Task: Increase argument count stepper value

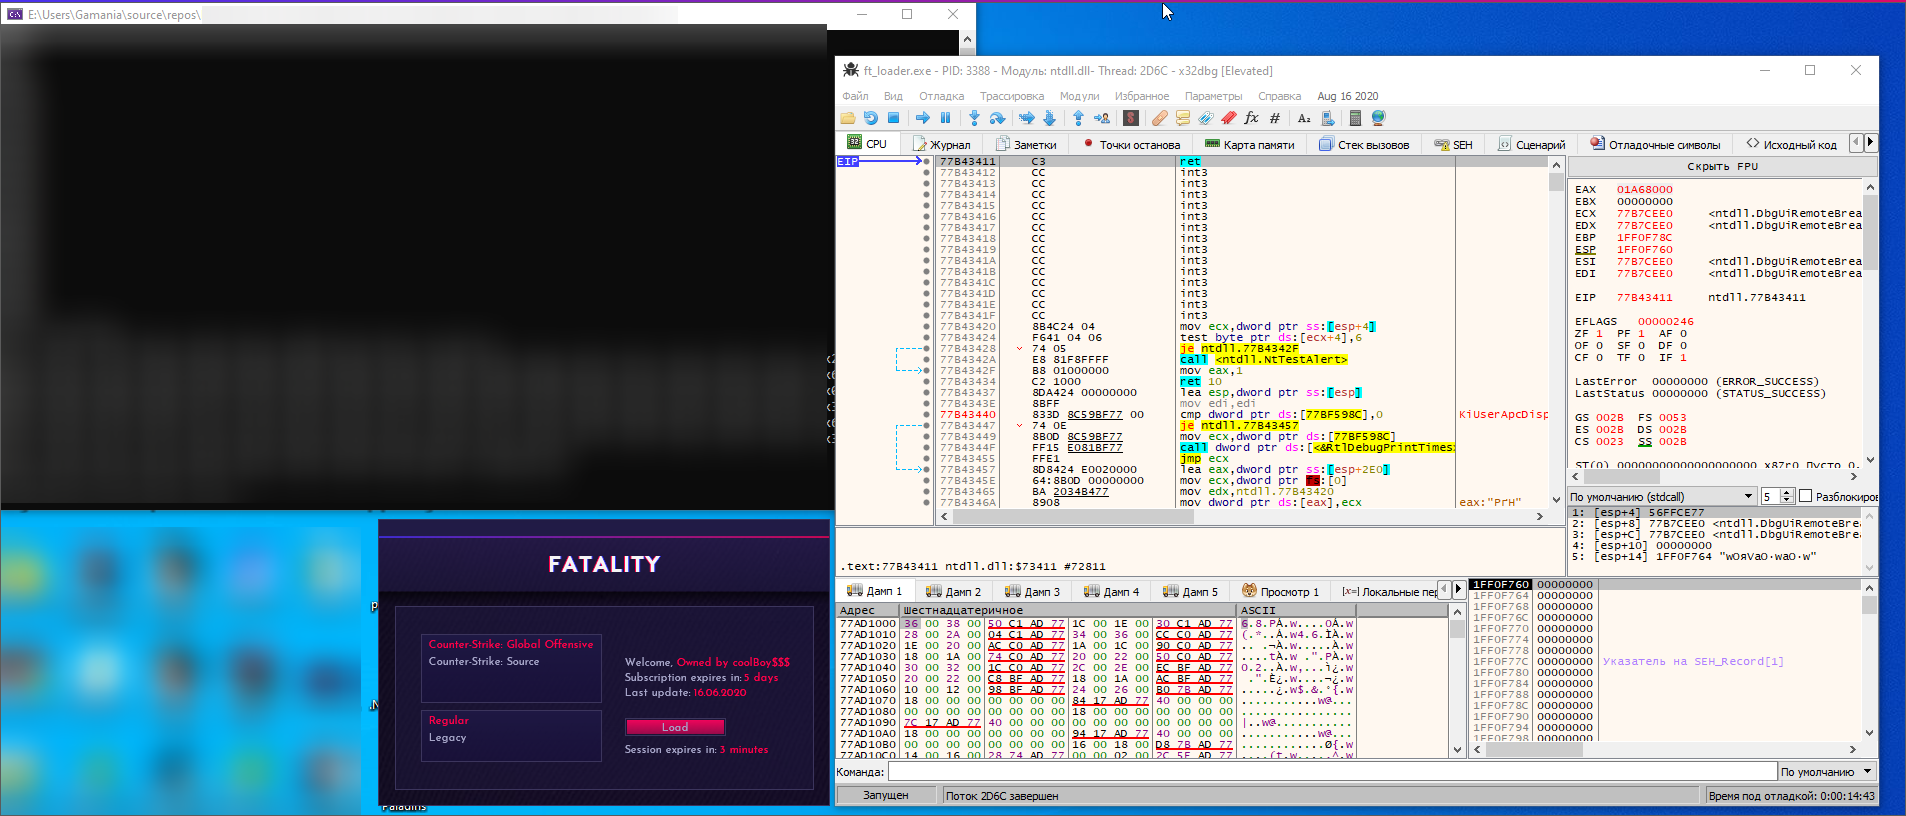Action: coord(1787,493)
